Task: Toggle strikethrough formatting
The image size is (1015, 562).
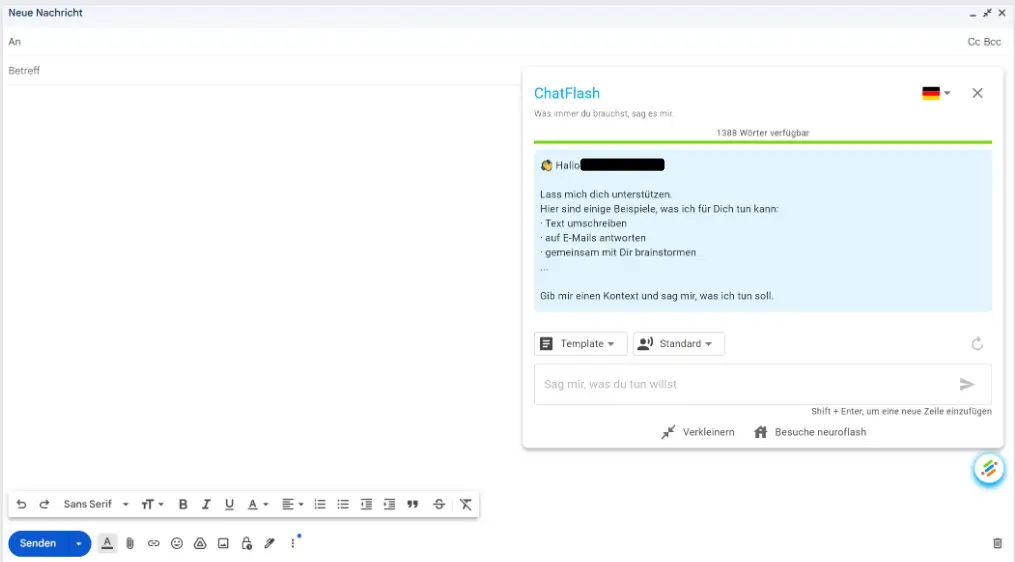Action: [439, 504]
